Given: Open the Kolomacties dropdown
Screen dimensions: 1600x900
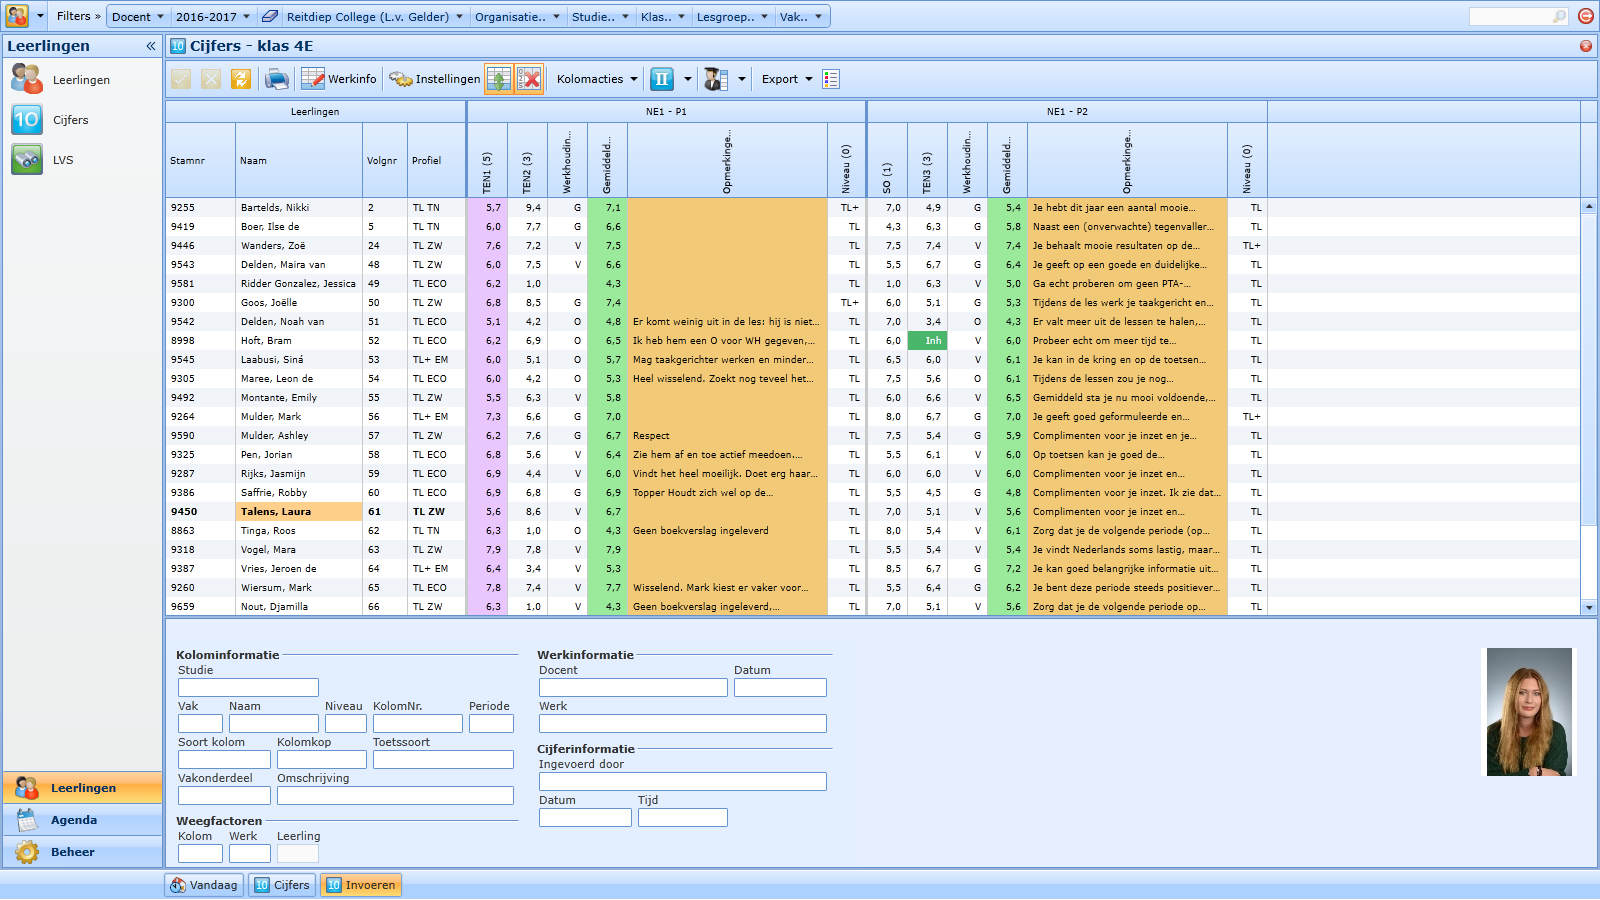Looking at the screenshot, I should 597,79.
